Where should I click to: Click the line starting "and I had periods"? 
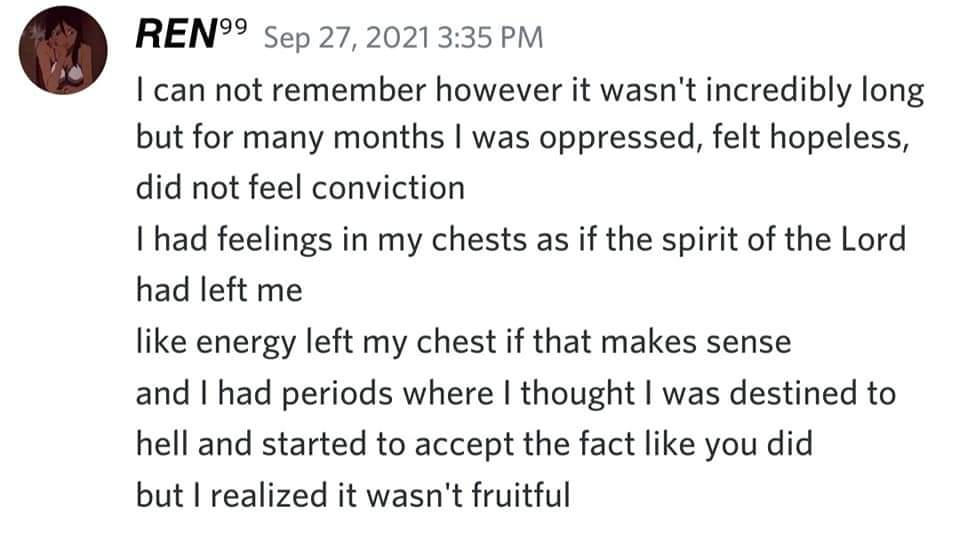(515, 393)
